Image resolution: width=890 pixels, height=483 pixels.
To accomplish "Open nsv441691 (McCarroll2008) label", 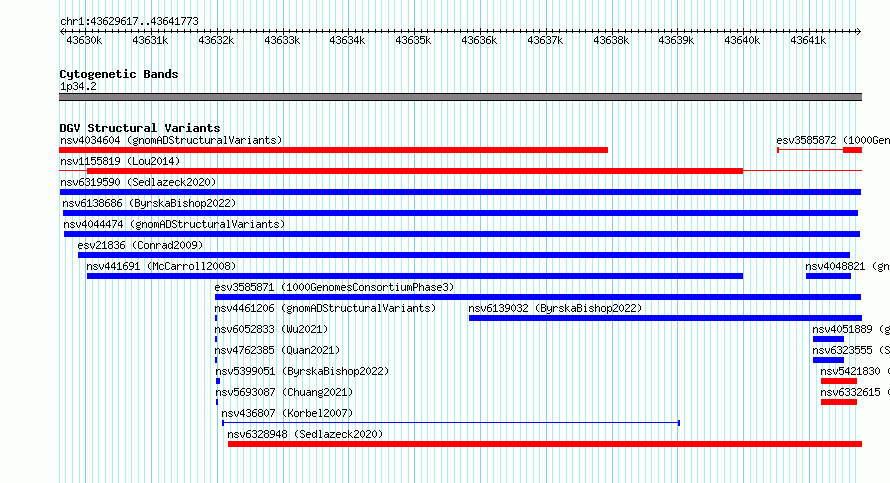I will coord(161,266).
